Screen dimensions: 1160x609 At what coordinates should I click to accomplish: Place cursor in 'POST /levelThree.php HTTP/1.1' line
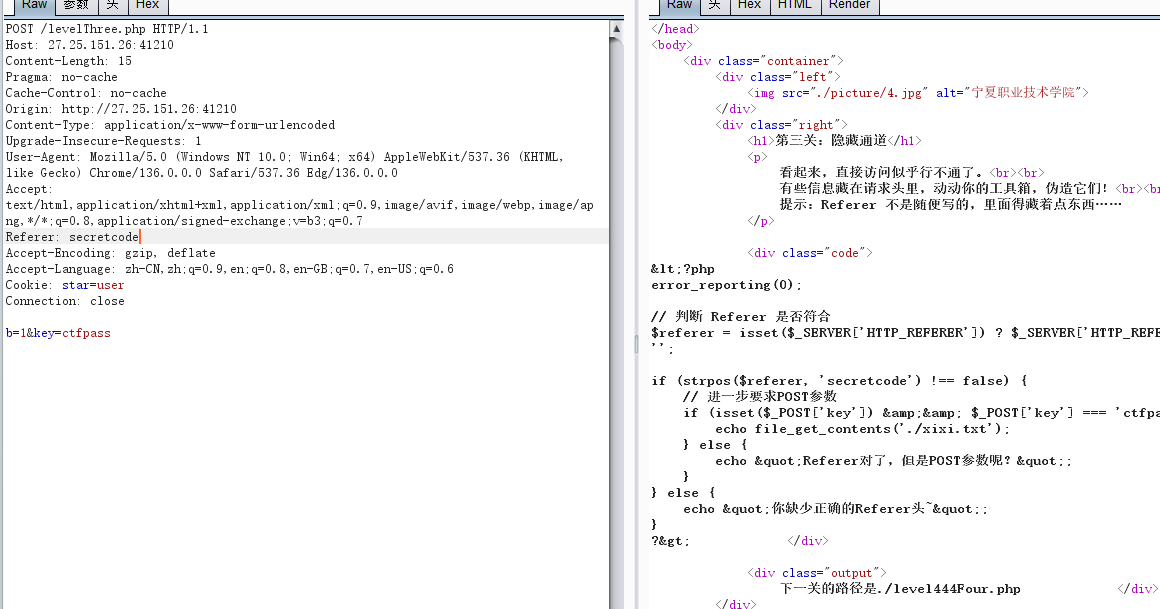click(107, 29)
